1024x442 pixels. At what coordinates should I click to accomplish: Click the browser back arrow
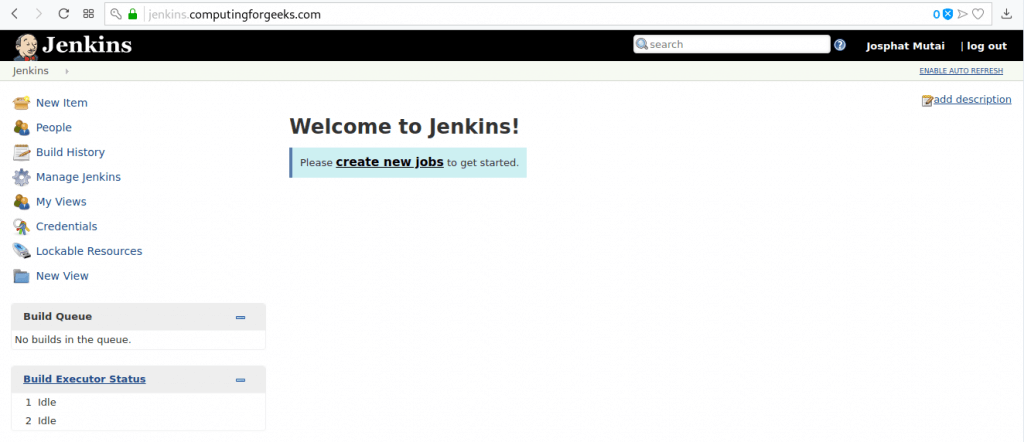point(15,14)
